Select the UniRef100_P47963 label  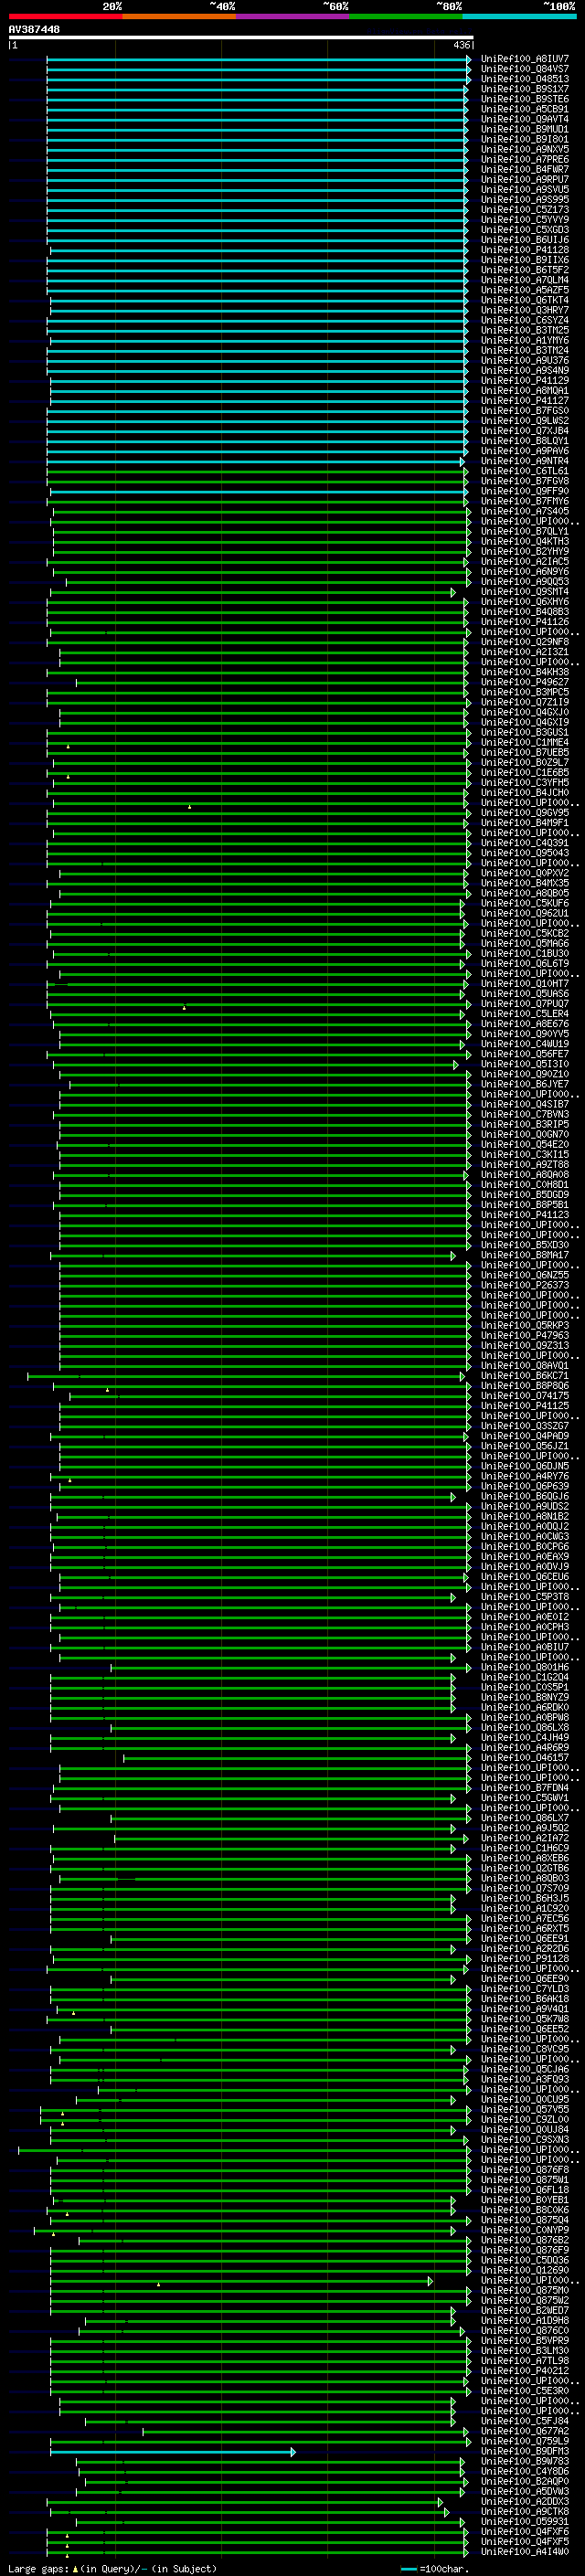(x=524, y=1335)
